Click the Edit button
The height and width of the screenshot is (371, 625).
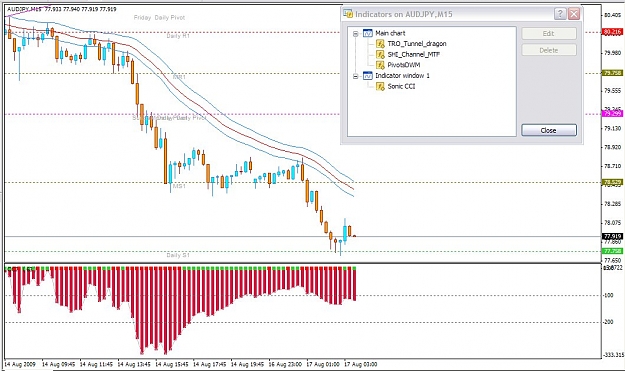click(x=549, y=34)
